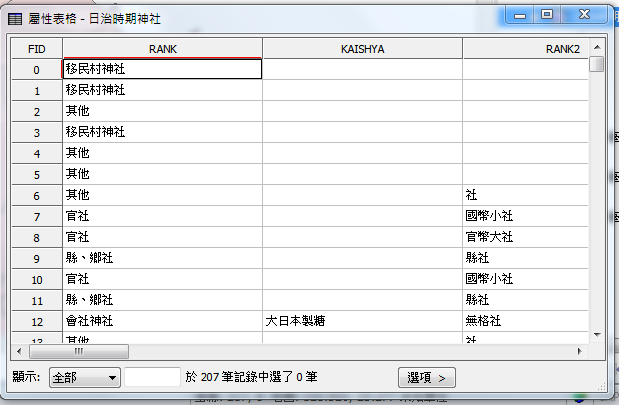Viewport: 619px width, 405px height.
Task: Click the RANK column header
Action: (x=162, y=48)
